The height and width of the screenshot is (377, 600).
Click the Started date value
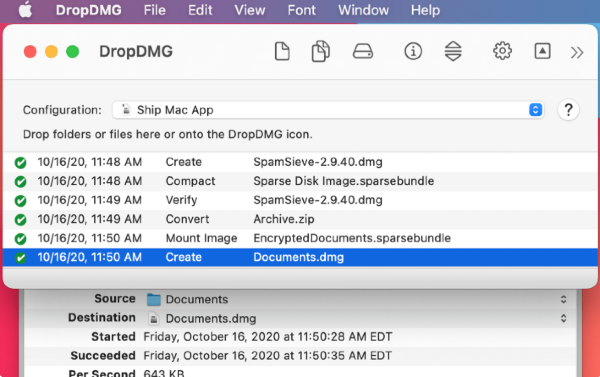click(x=267, y=337)
